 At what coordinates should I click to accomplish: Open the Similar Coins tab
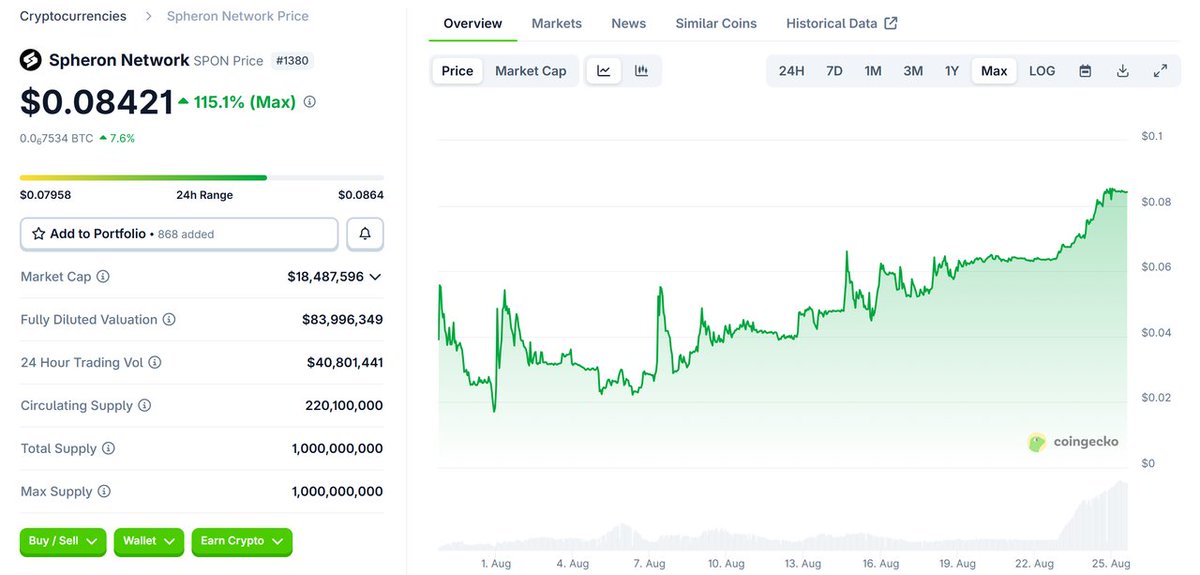[716, 23]
